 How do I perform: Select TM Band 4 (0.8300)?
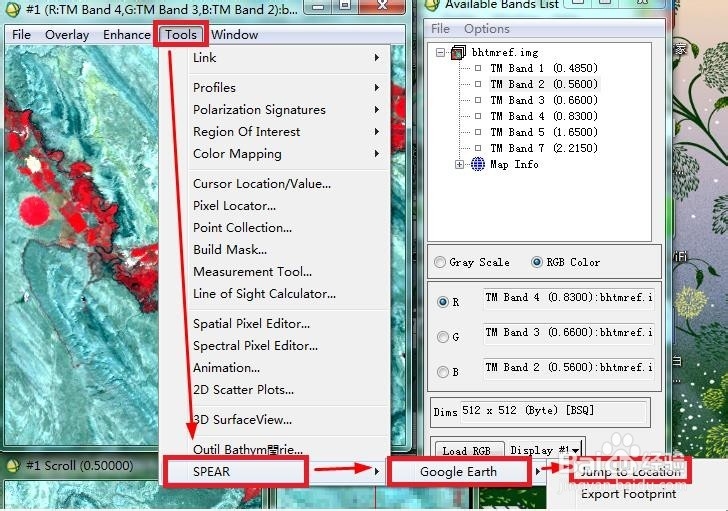point(544,116)
